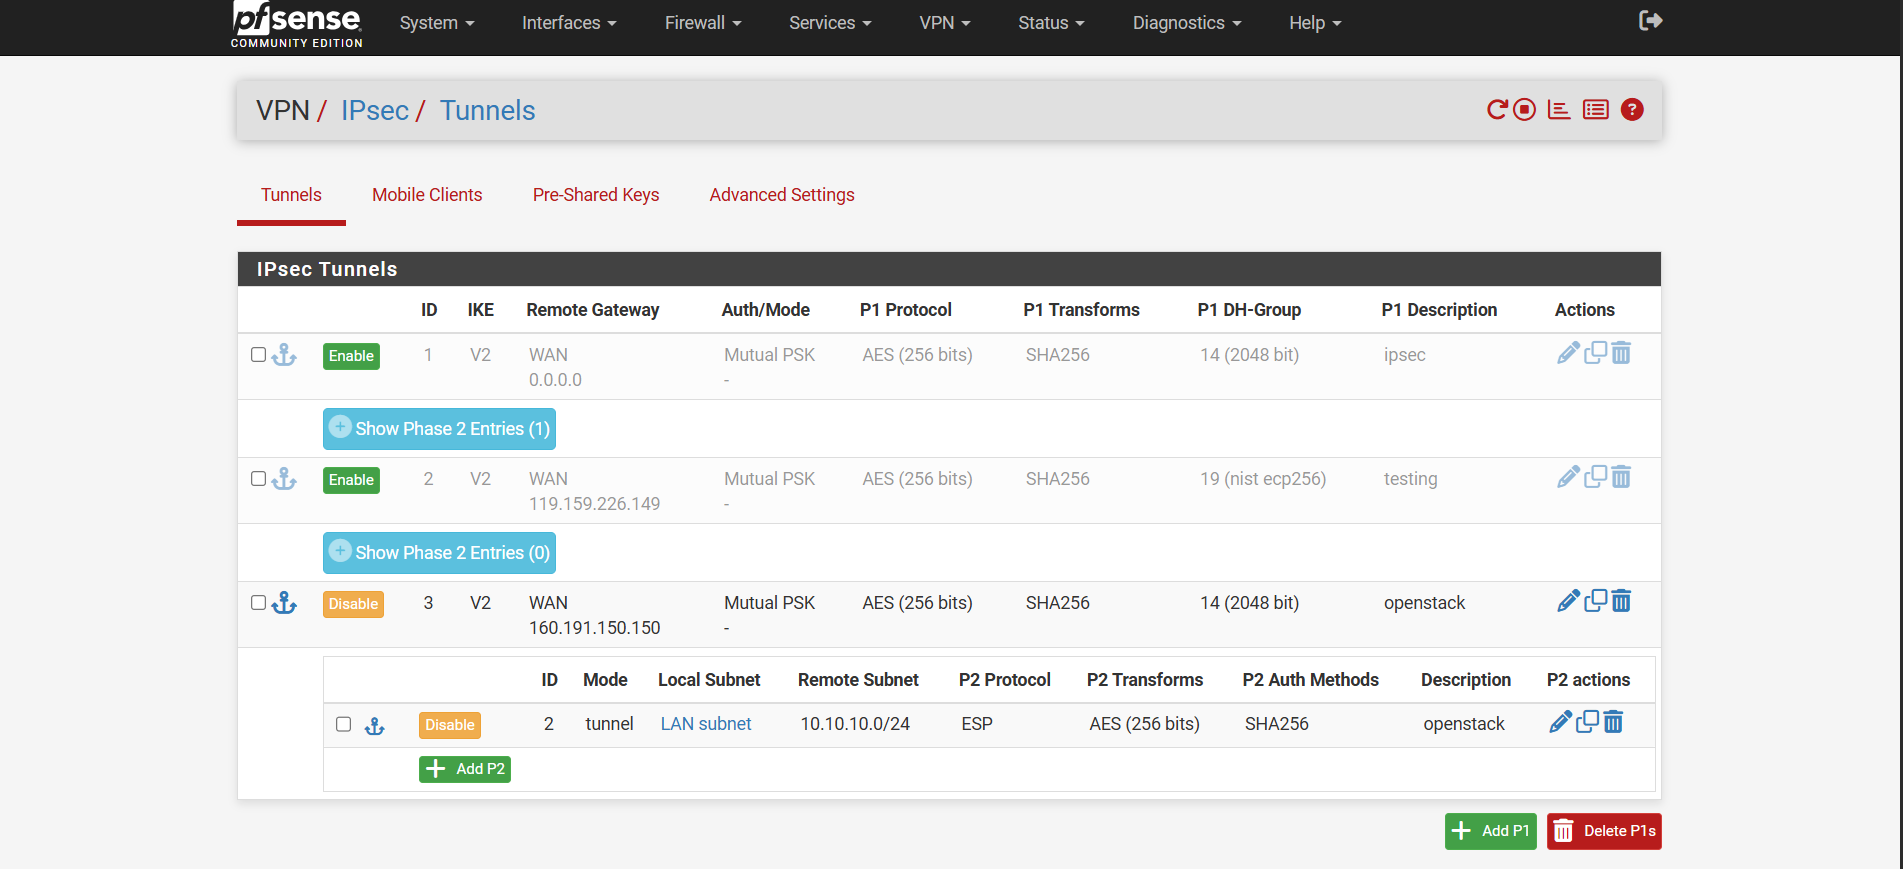Delete the openstack phase 1 entry
The height and width of the screenshot is (869, 1903).
pos(1621,601)
